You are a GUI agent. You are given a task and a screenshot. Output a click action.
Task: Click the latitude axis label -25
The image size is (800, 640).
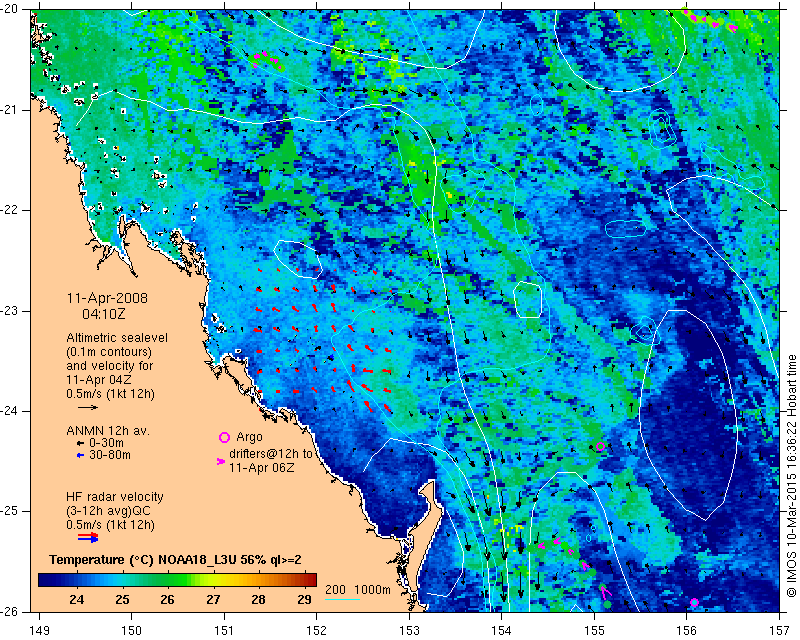[x=10, y=511]
